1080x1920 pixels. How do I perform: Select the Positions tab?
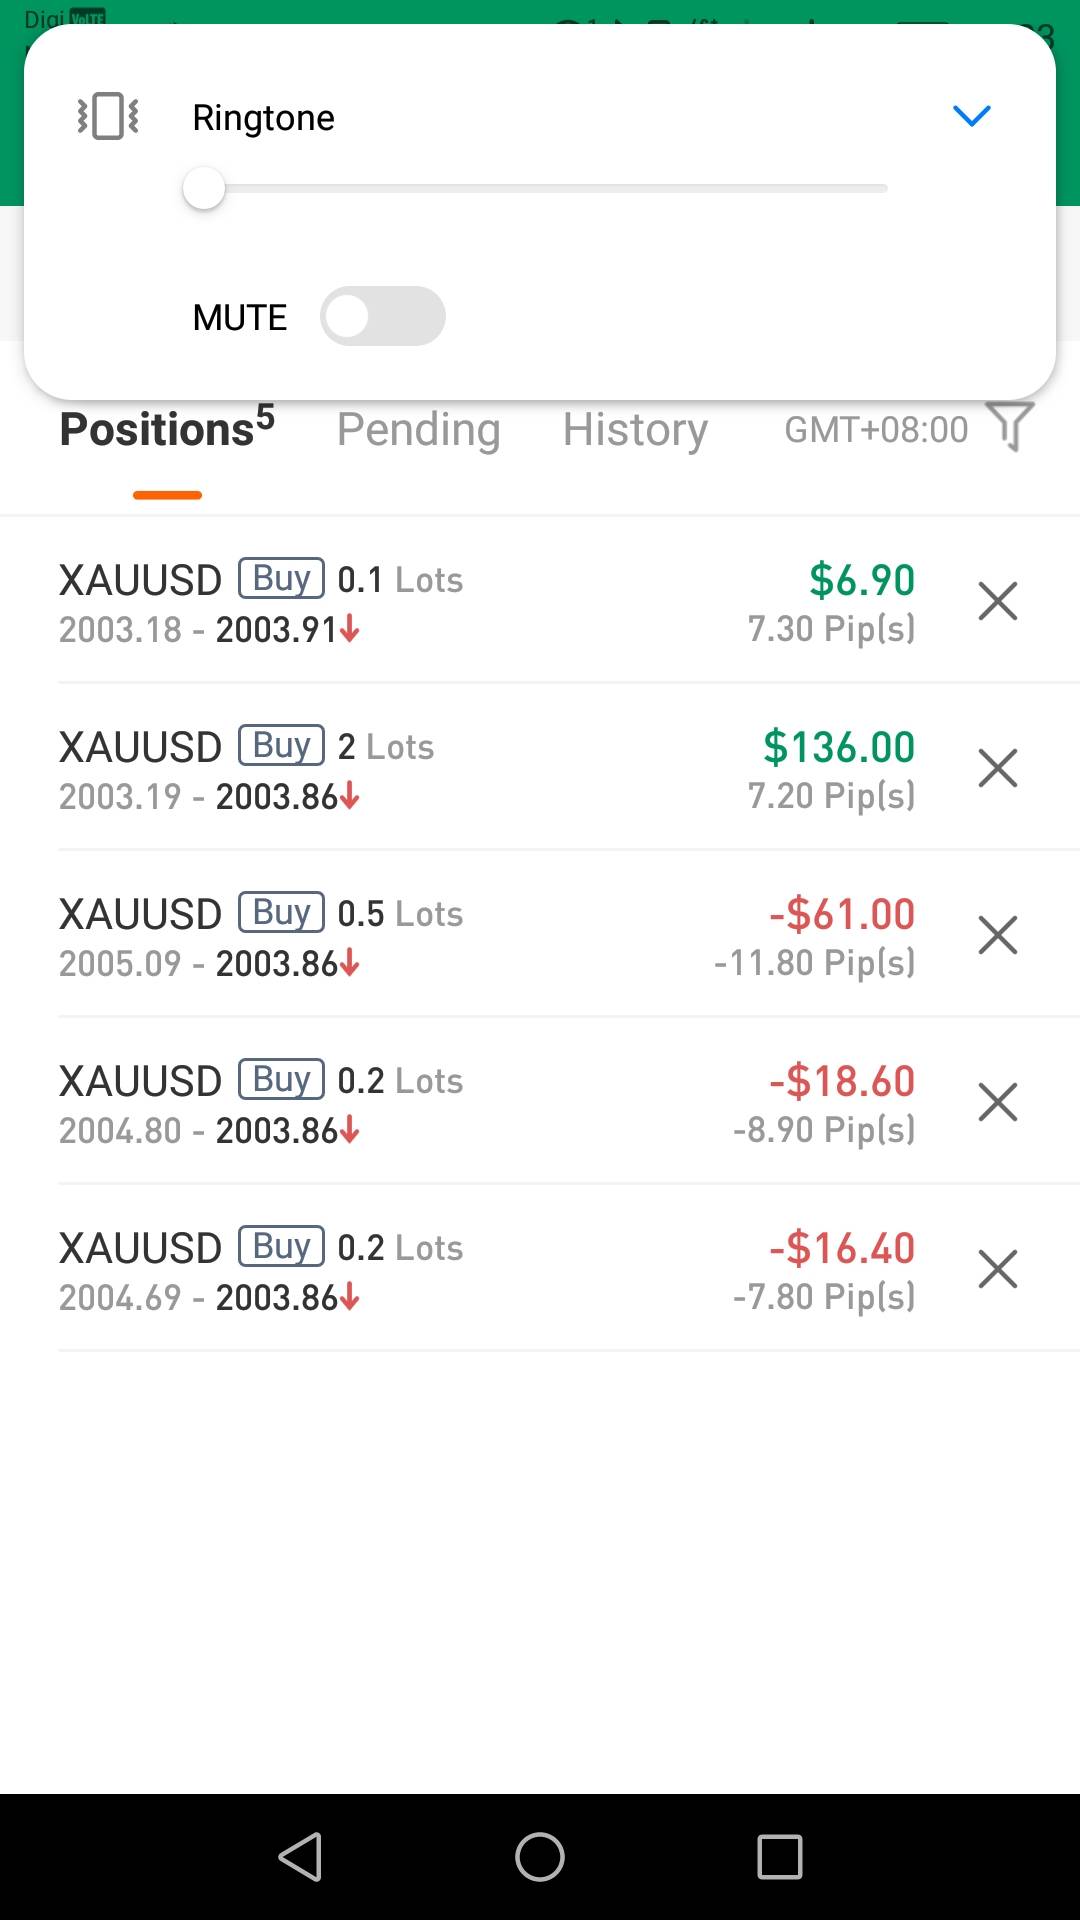167,430
